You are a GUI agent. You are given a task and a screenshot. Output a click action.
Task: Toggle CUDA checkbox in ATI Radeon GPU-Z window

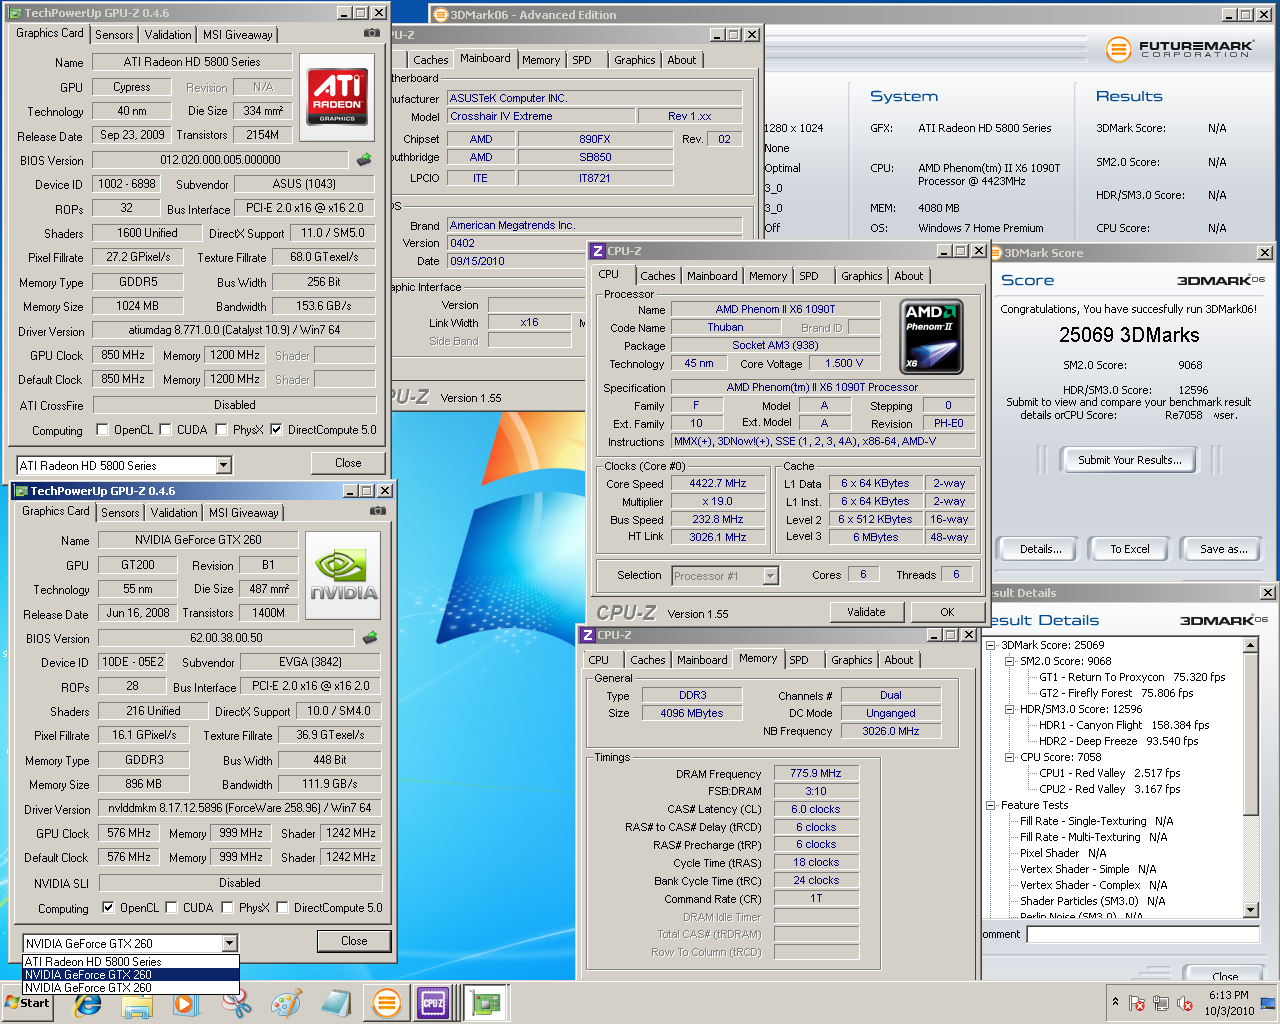tap(165, 430)
